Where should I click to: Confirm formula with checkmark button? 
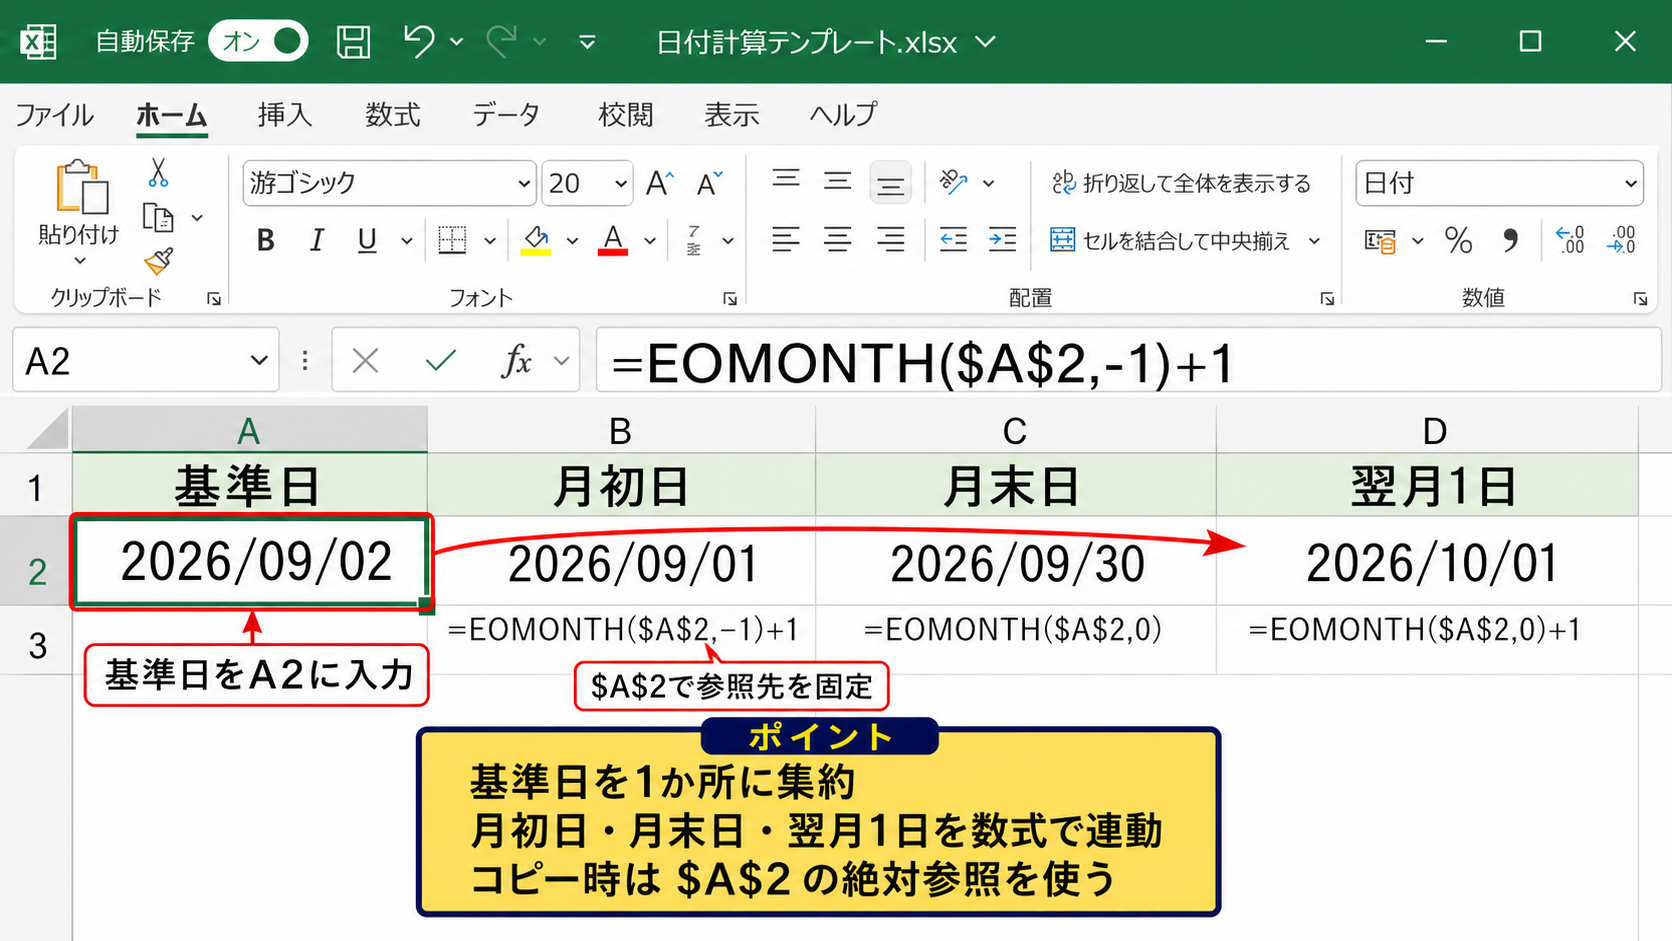[x=440, y=360]
